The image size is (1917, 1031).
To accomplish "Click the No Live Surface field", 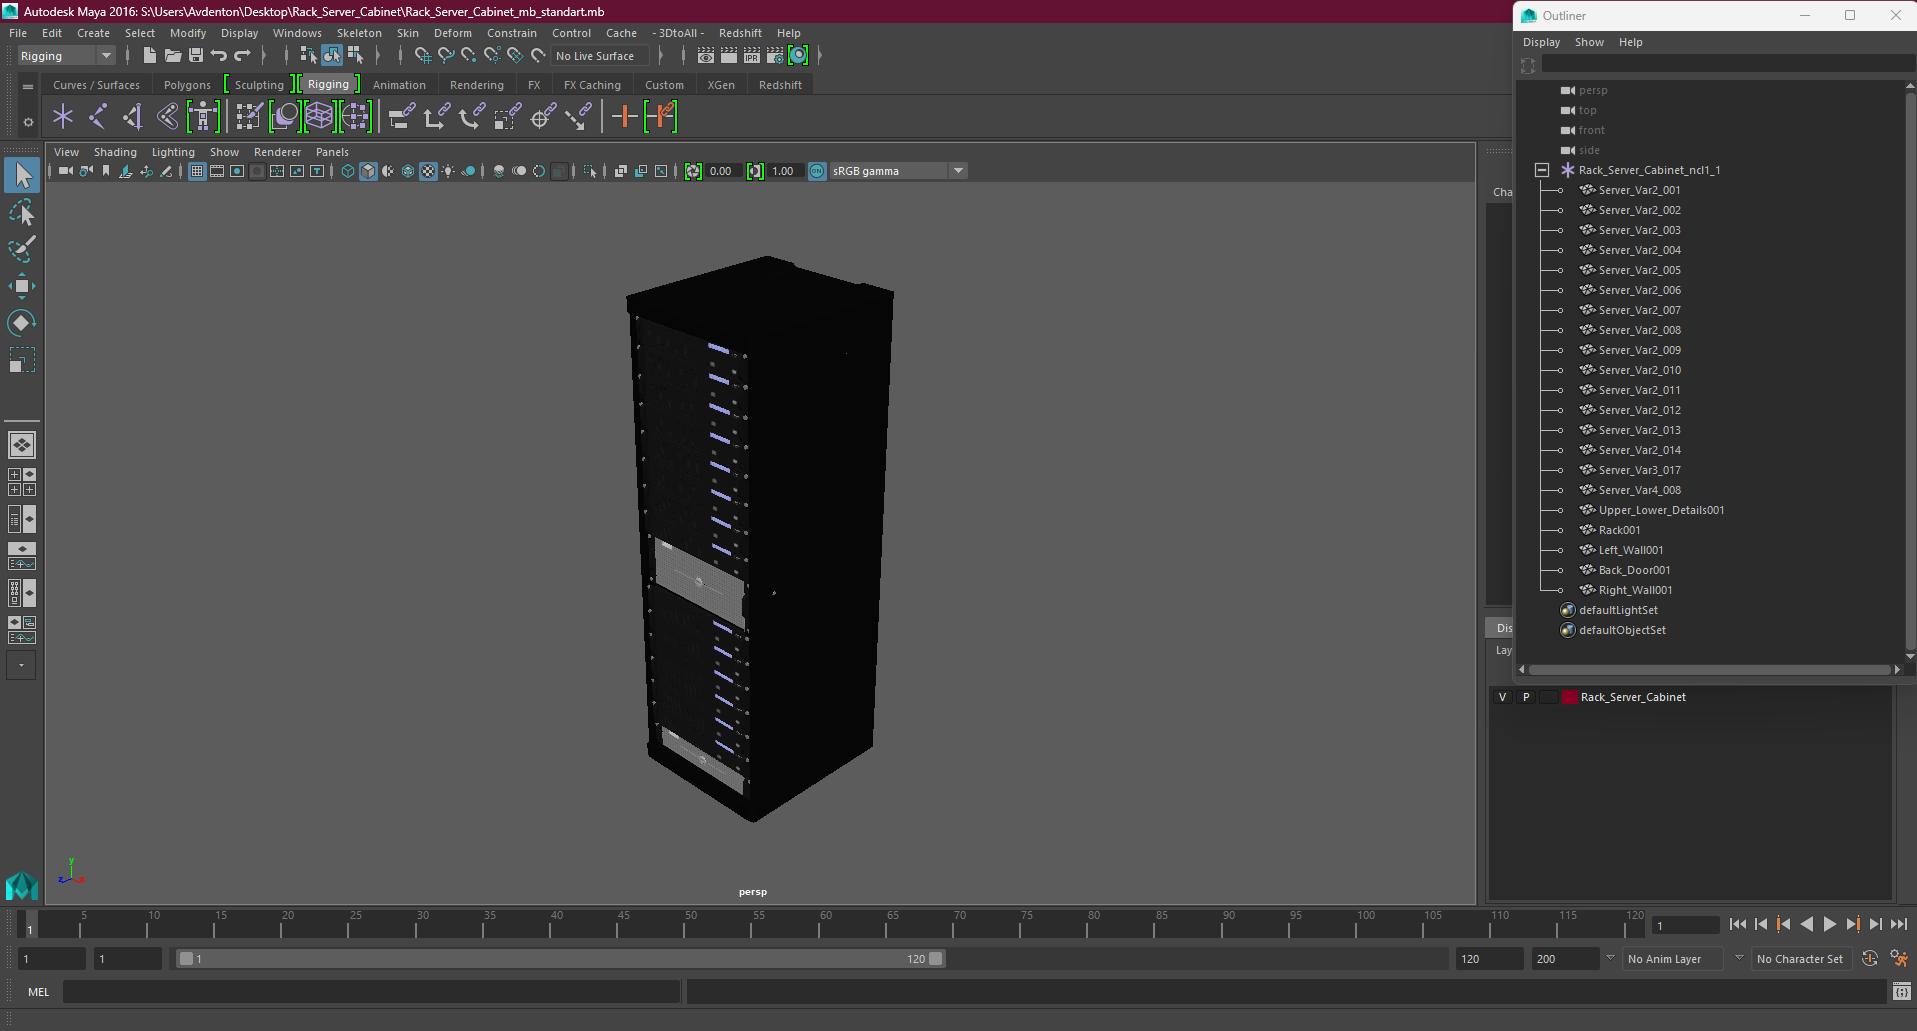I will click(600, 56).
